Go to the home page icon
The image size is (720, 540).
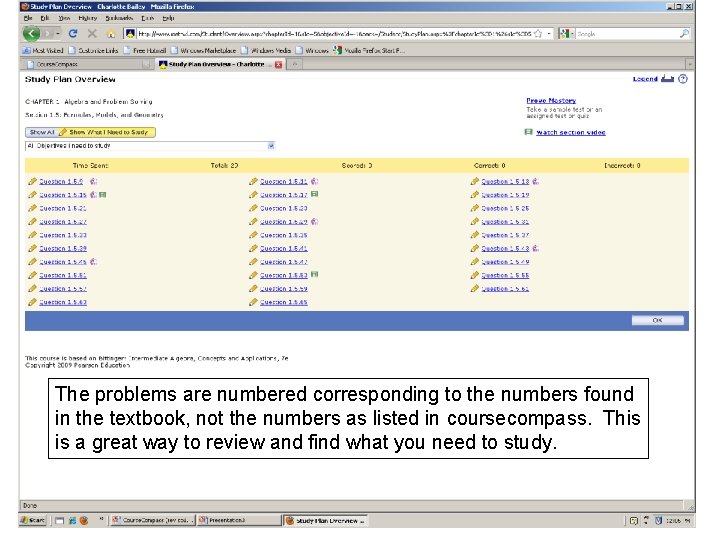pos(111,34)
